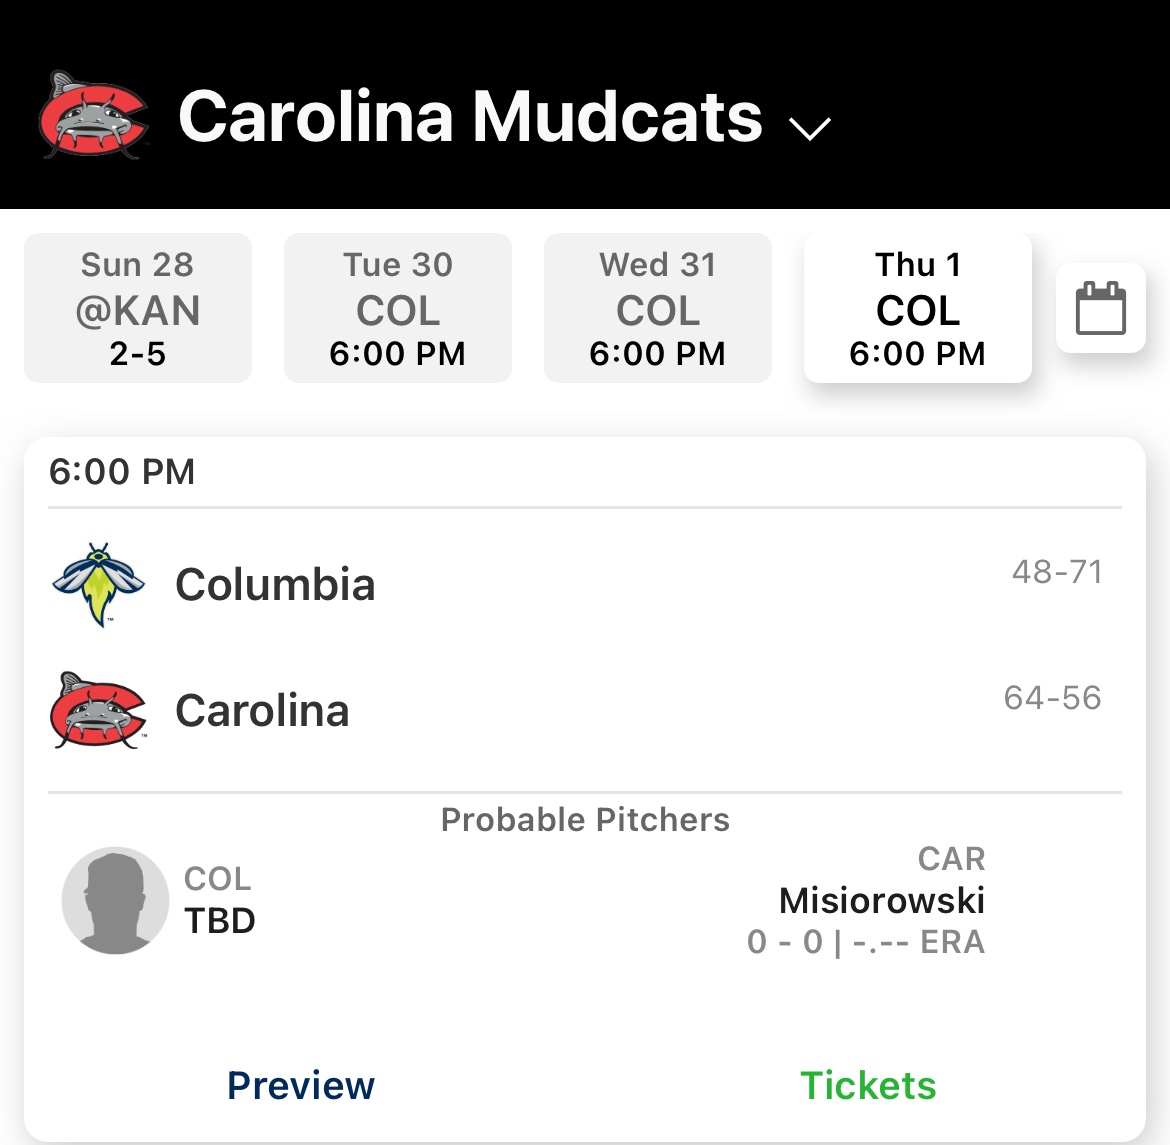Select the Sun 28 @KAN game
Viewport: 1170px width, 1145px height.
(x=138, y=308)
